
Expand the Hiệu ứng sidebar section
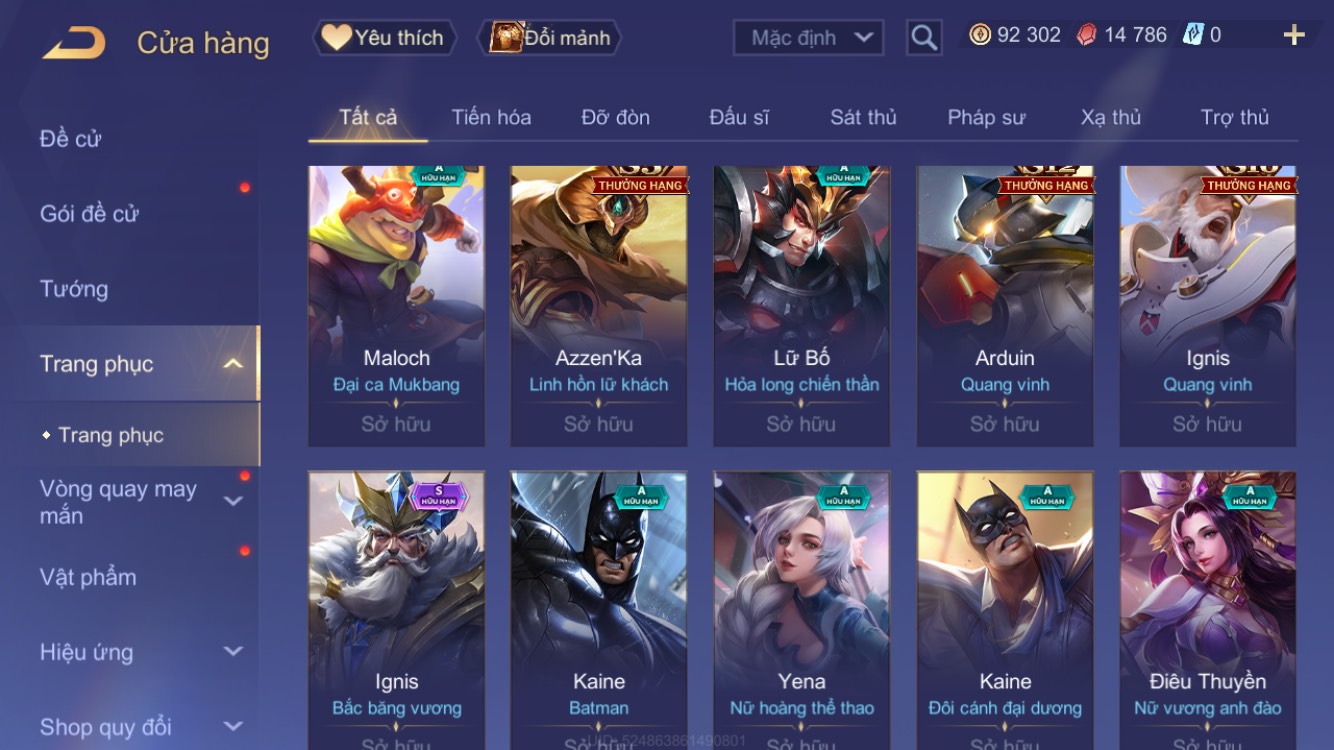coord(232,652)
